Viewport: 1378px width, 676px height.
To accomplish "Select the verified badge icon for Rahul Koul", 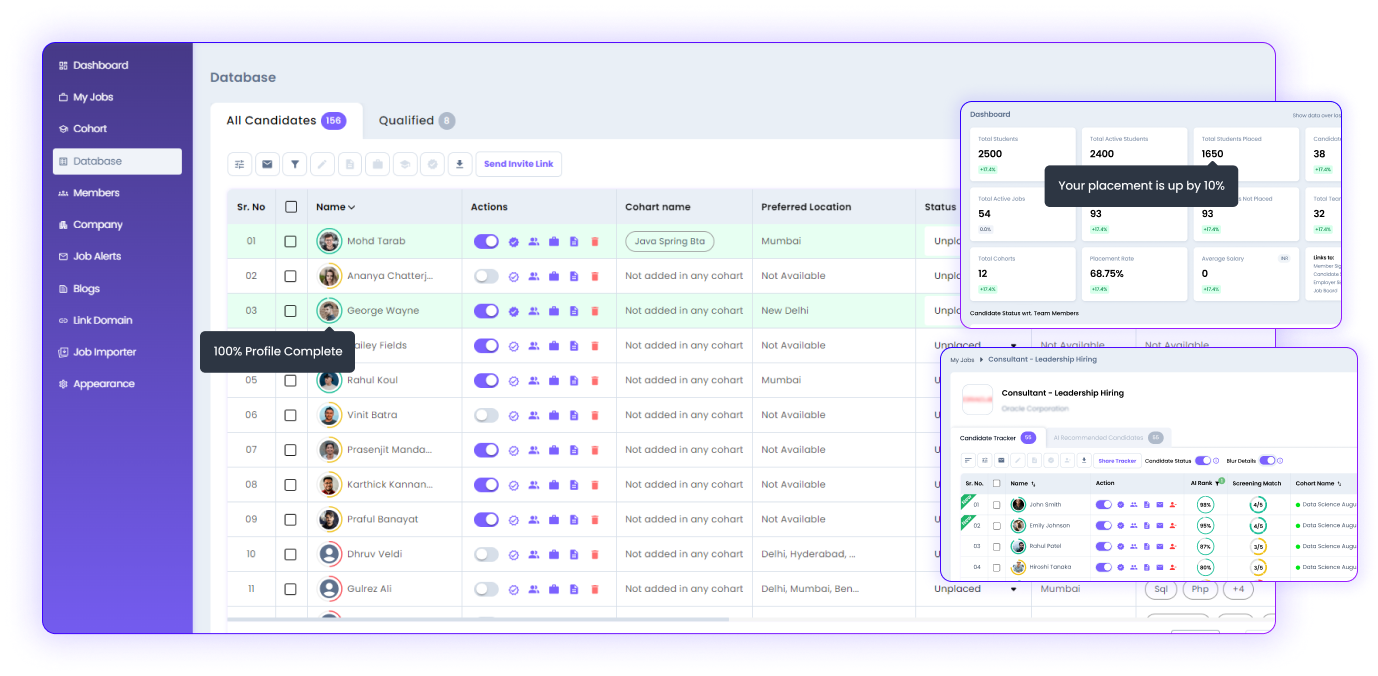I will click(511, 380).
